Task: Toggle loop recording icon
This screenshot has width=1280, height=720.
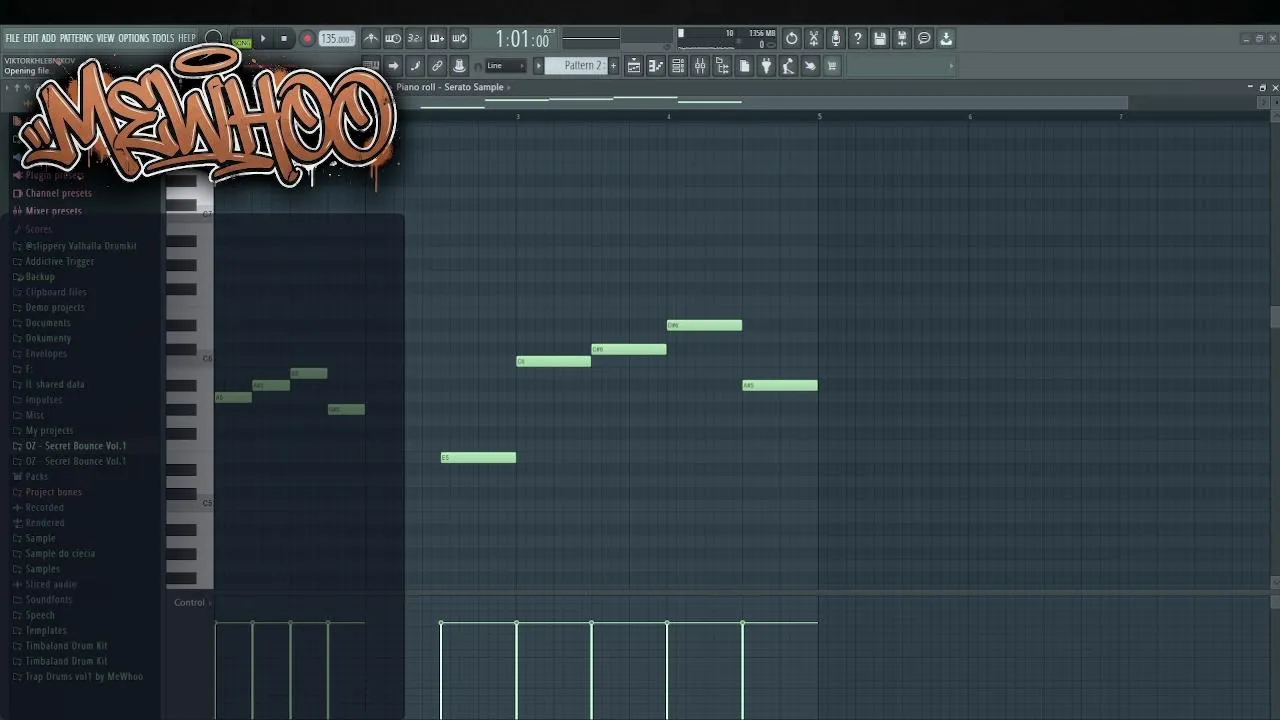Action: click(459, 39)
